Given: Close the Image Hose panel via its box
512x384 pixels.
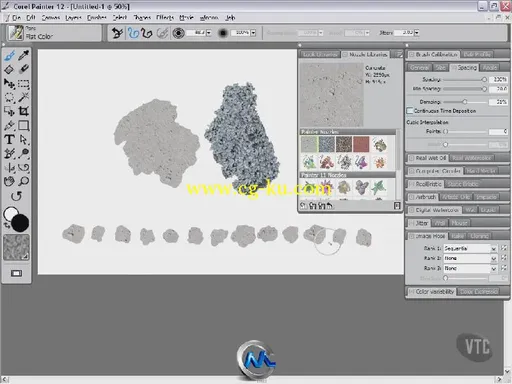Looking at the screenshot, I should tap(412, 236).
